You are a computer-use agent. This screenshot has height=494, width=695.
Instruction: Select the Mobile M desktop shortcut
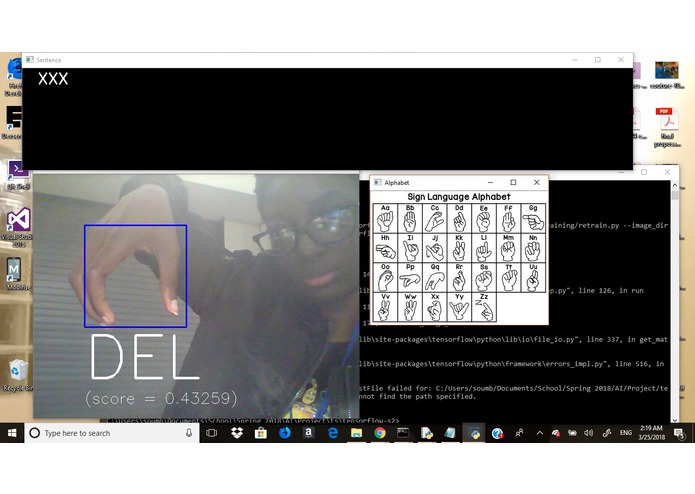[16, 274]
